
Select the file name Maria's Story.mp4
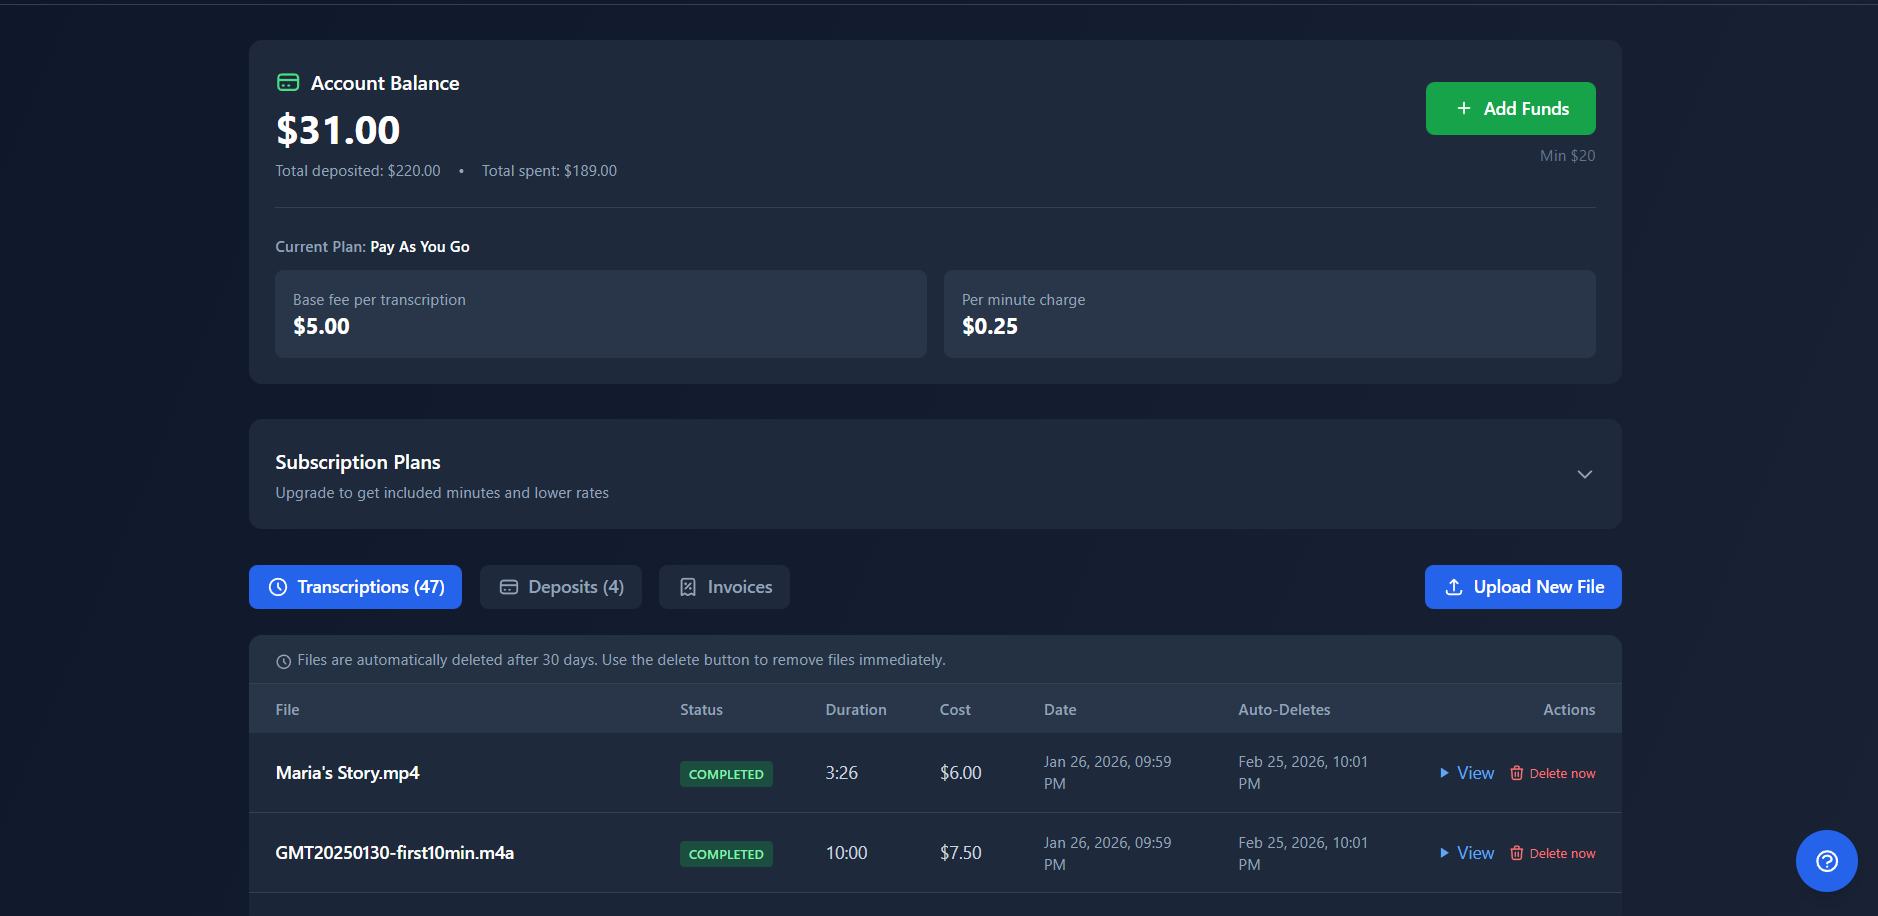[x=347, y=773]
